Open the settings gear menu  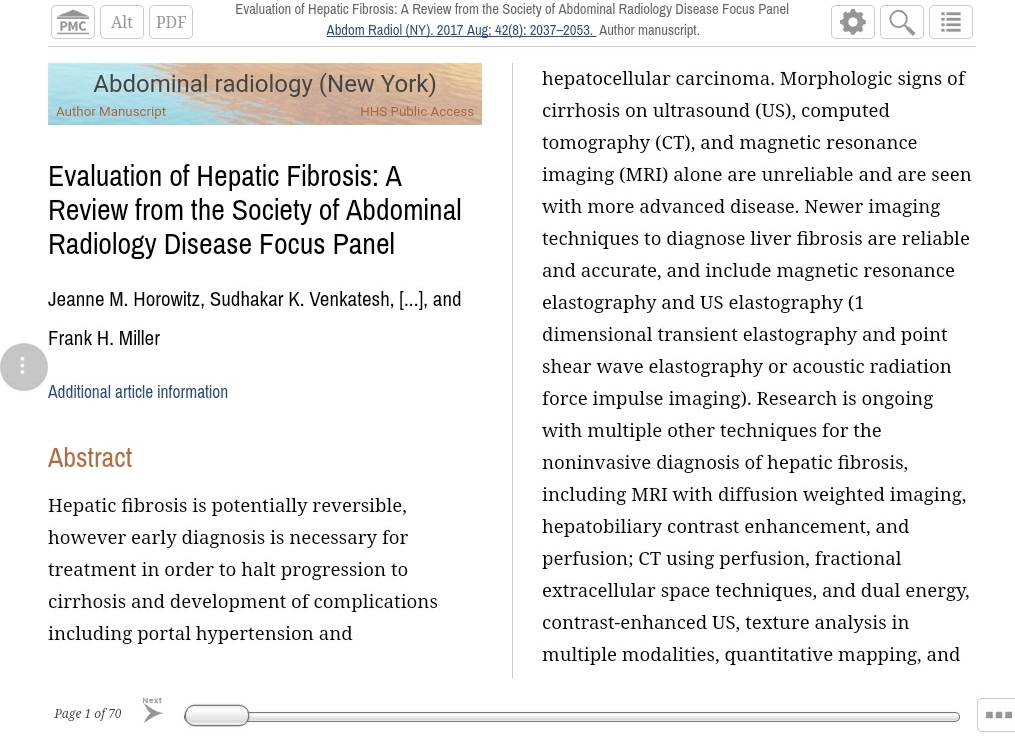(853, 23)
